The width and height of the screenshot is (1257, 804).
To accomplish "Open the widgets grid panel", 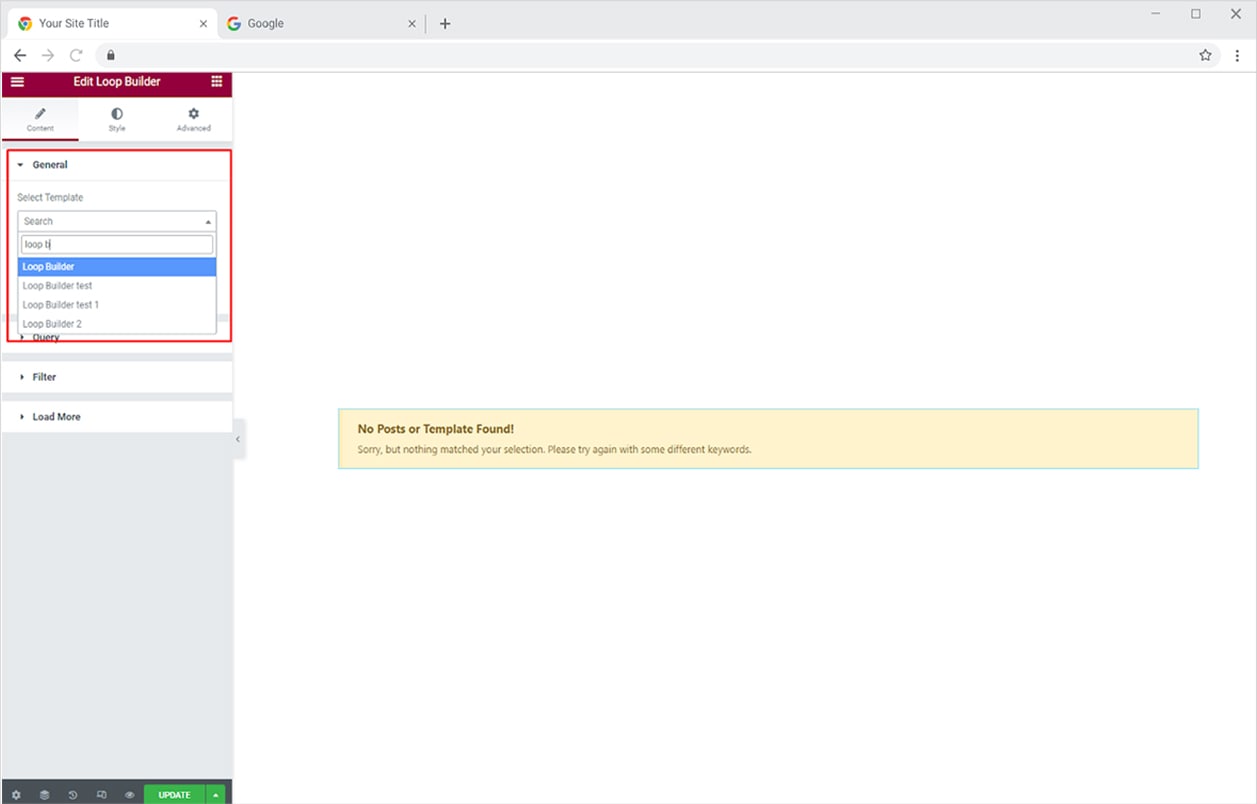I will [217, 82].
